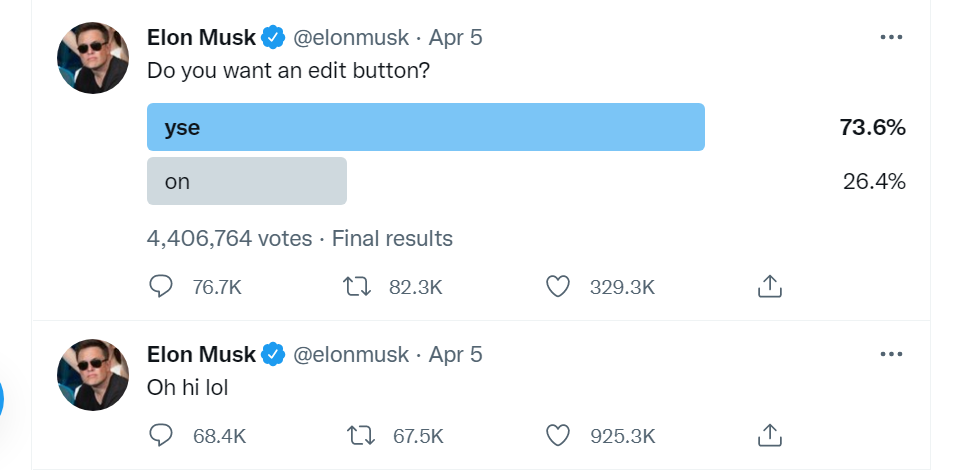Viewport: 964px width, 470px height.
Task: Click the "on" poll result bar
Action: pos(247,181)
